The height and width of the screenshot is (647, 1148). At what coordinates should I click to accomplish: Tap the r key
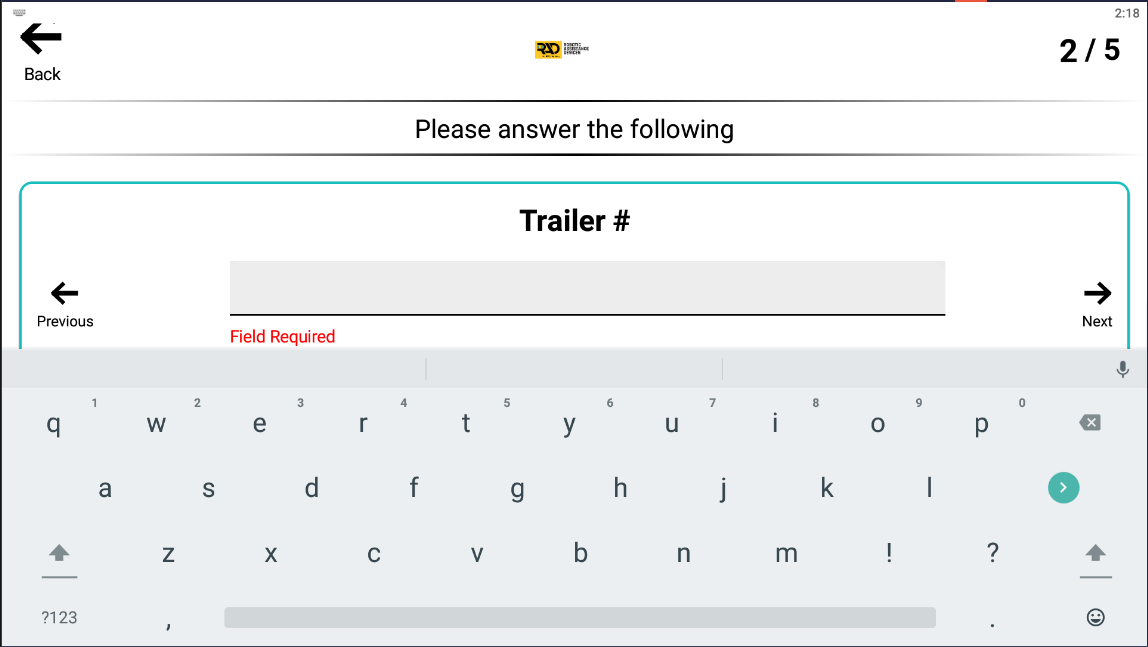pos(362,423)
